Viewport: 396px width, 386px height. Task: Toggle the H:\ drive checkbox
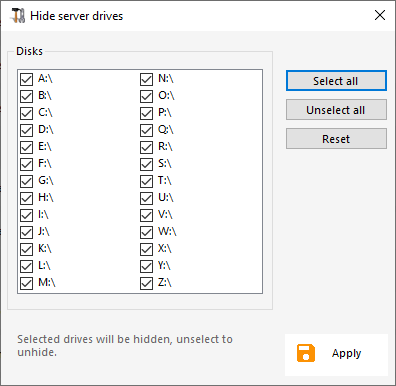click(x=26, y=198)
